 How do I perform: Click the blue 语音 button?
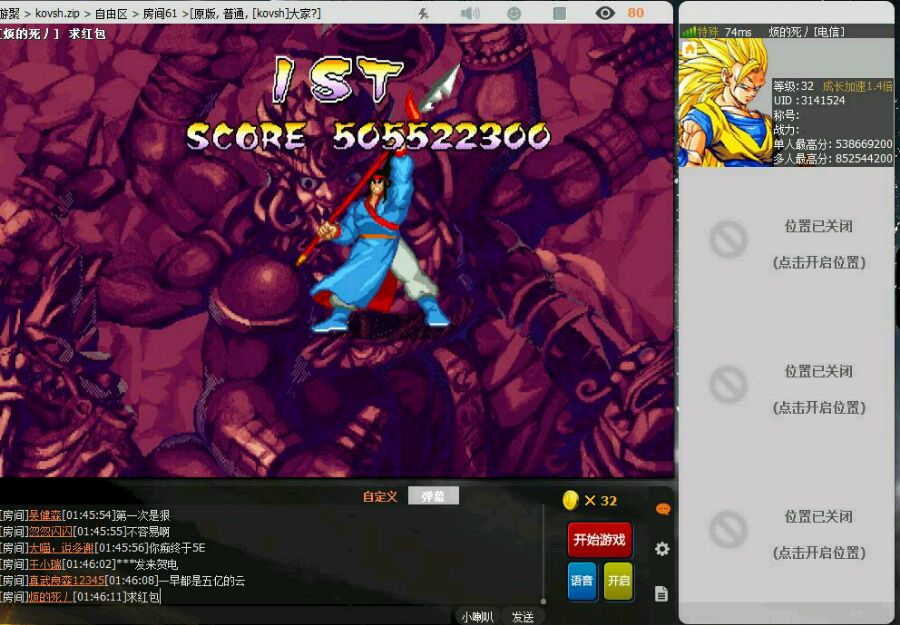pos(581,581)
